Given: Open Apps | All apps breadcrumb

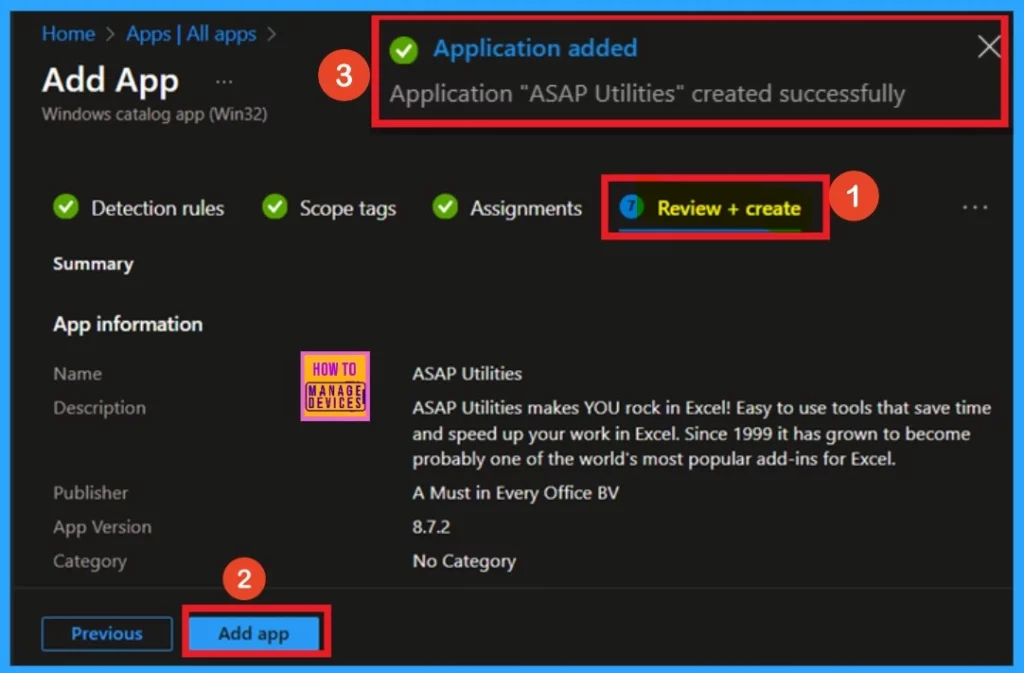Looking at the screenshot, I should [191, 33].
